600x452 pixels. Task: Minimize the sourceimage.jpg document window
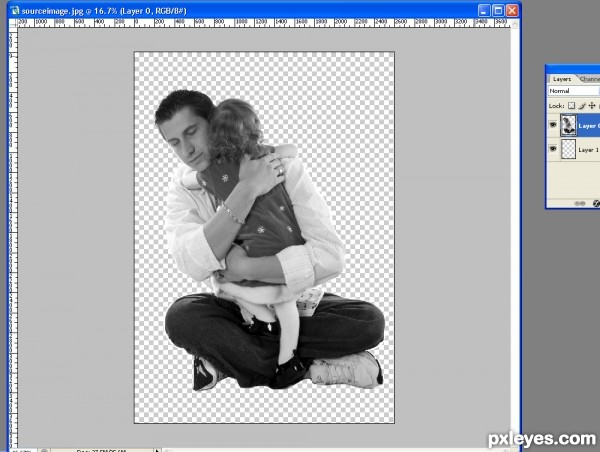484,10
